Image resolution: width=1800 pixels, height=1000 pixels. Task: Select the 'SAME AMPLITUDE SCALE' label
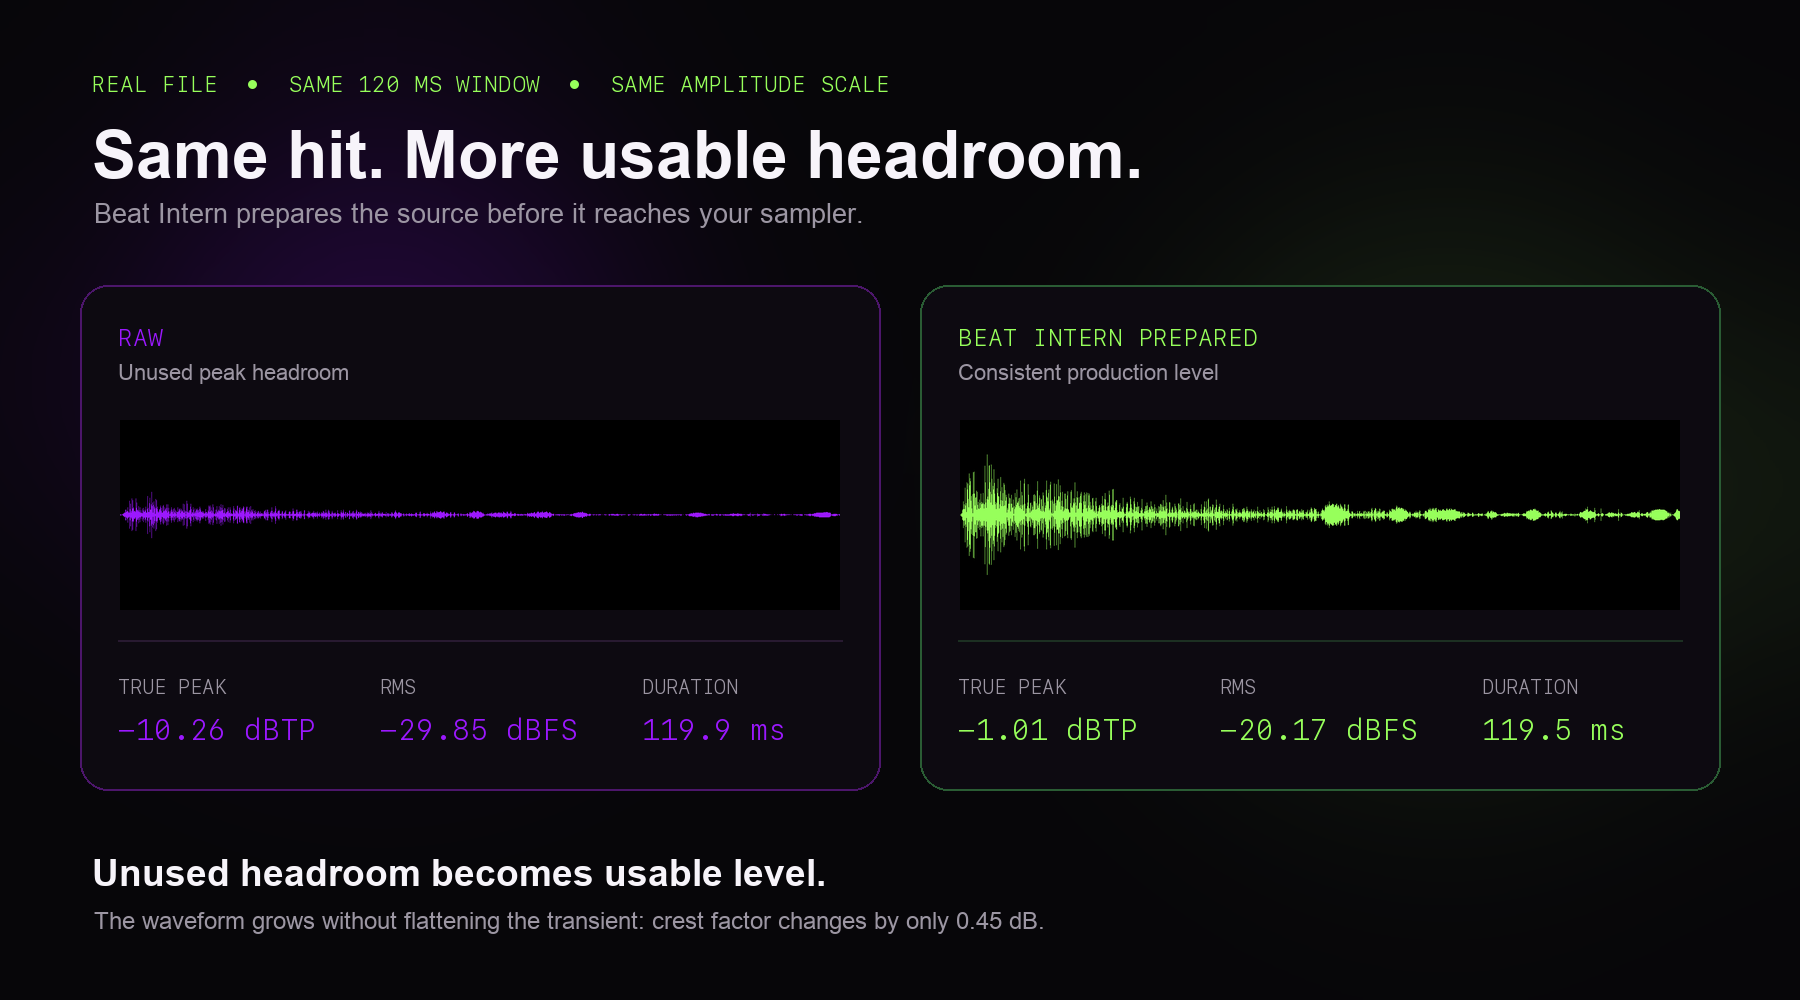tap(750, 85)
